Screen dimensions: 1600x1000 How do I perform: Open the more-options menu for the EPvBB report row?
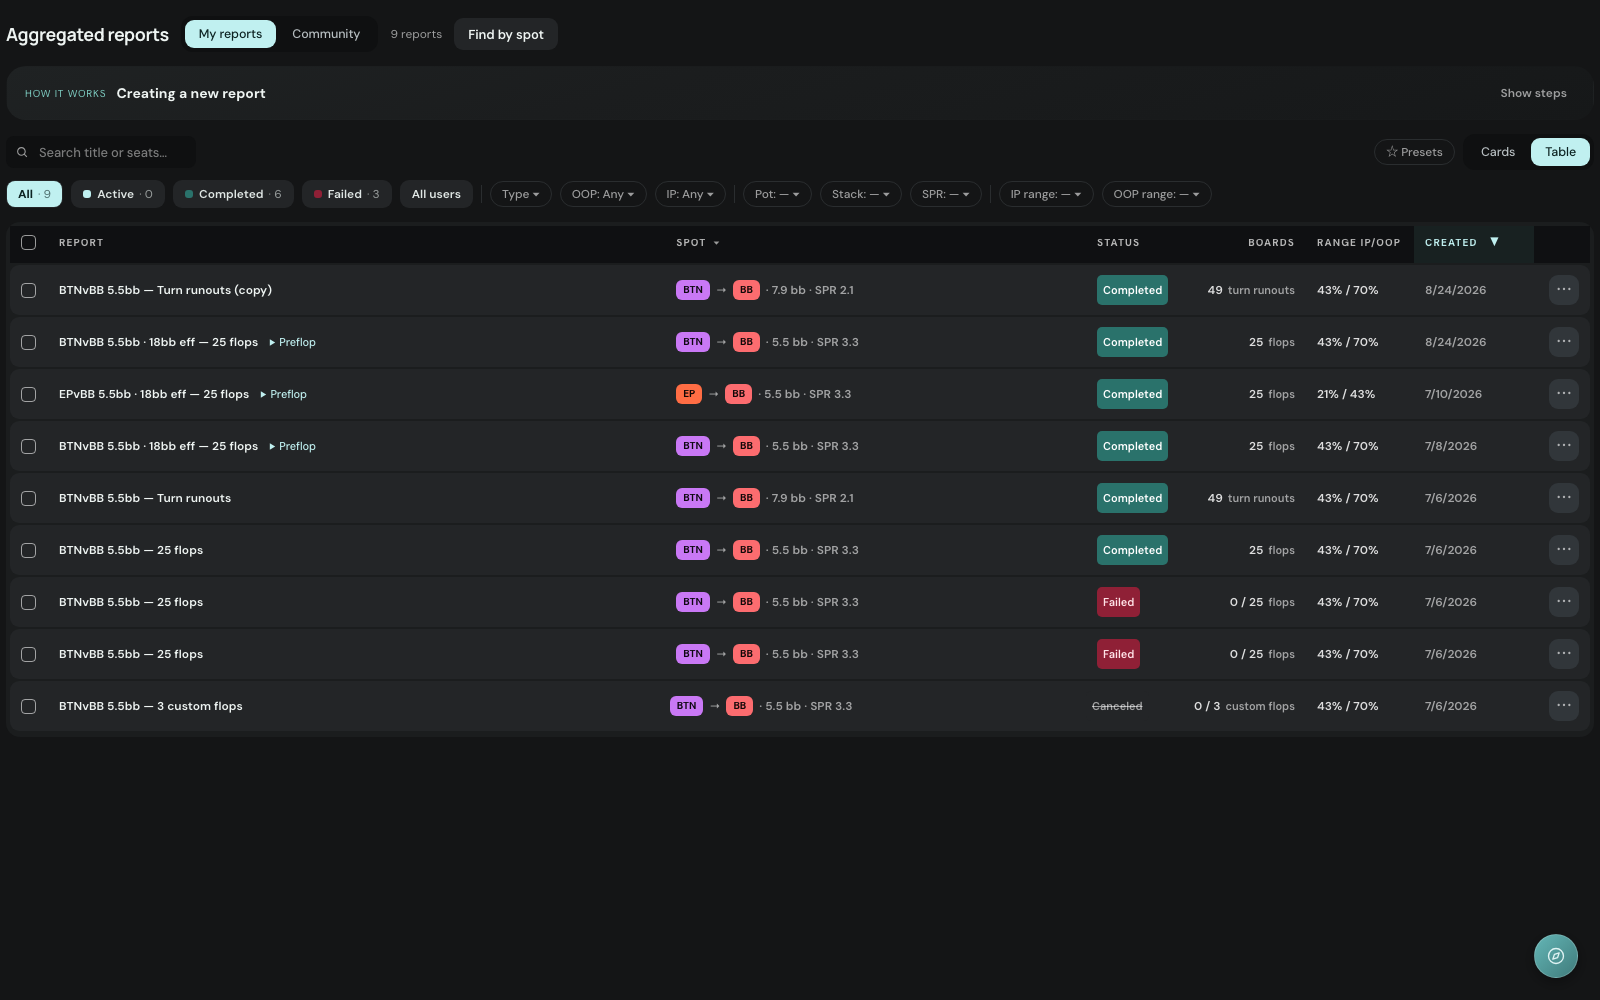[x=1564, y=394]
